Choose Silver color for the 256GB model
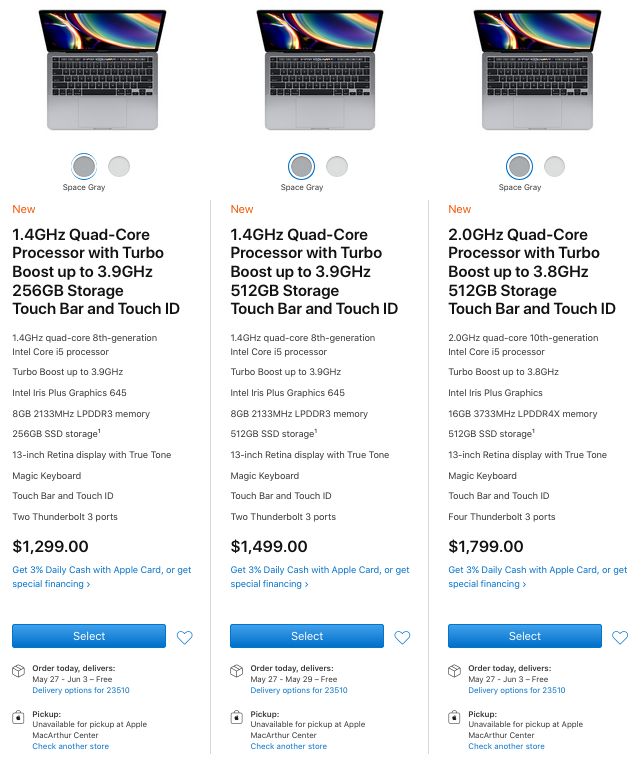This screenshot has height=759, width=635. pos(119,166)
